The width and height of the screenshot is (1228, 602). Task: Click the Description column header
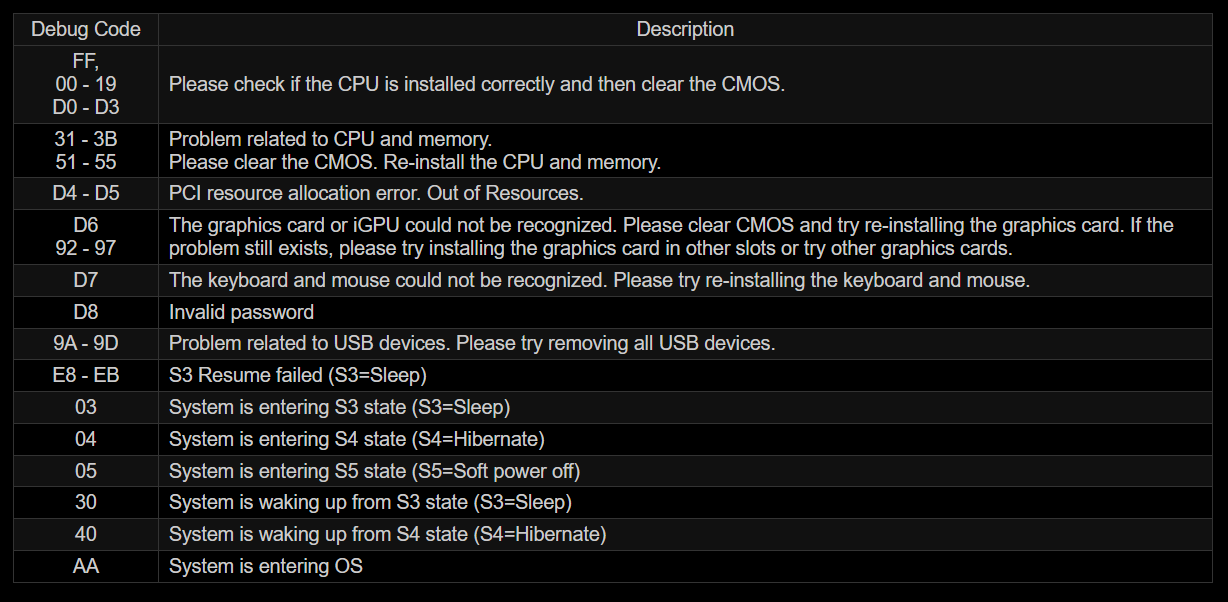(x=685, y=29)
